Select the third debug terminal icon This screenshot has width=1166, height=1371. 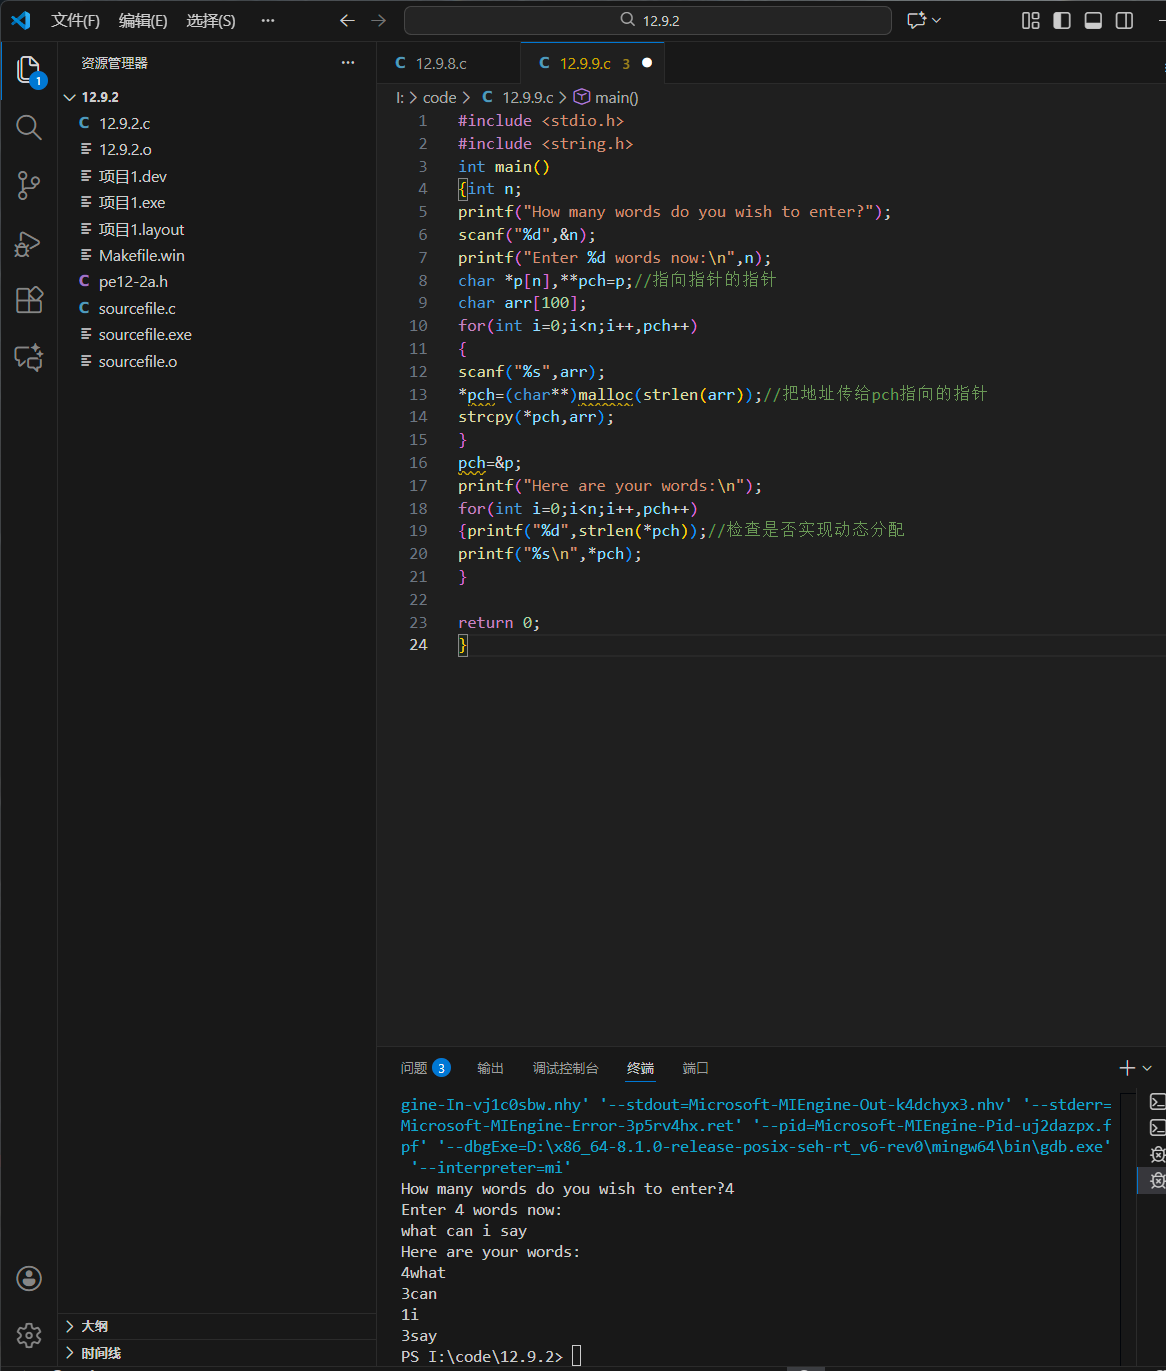click(1157, 1154)
